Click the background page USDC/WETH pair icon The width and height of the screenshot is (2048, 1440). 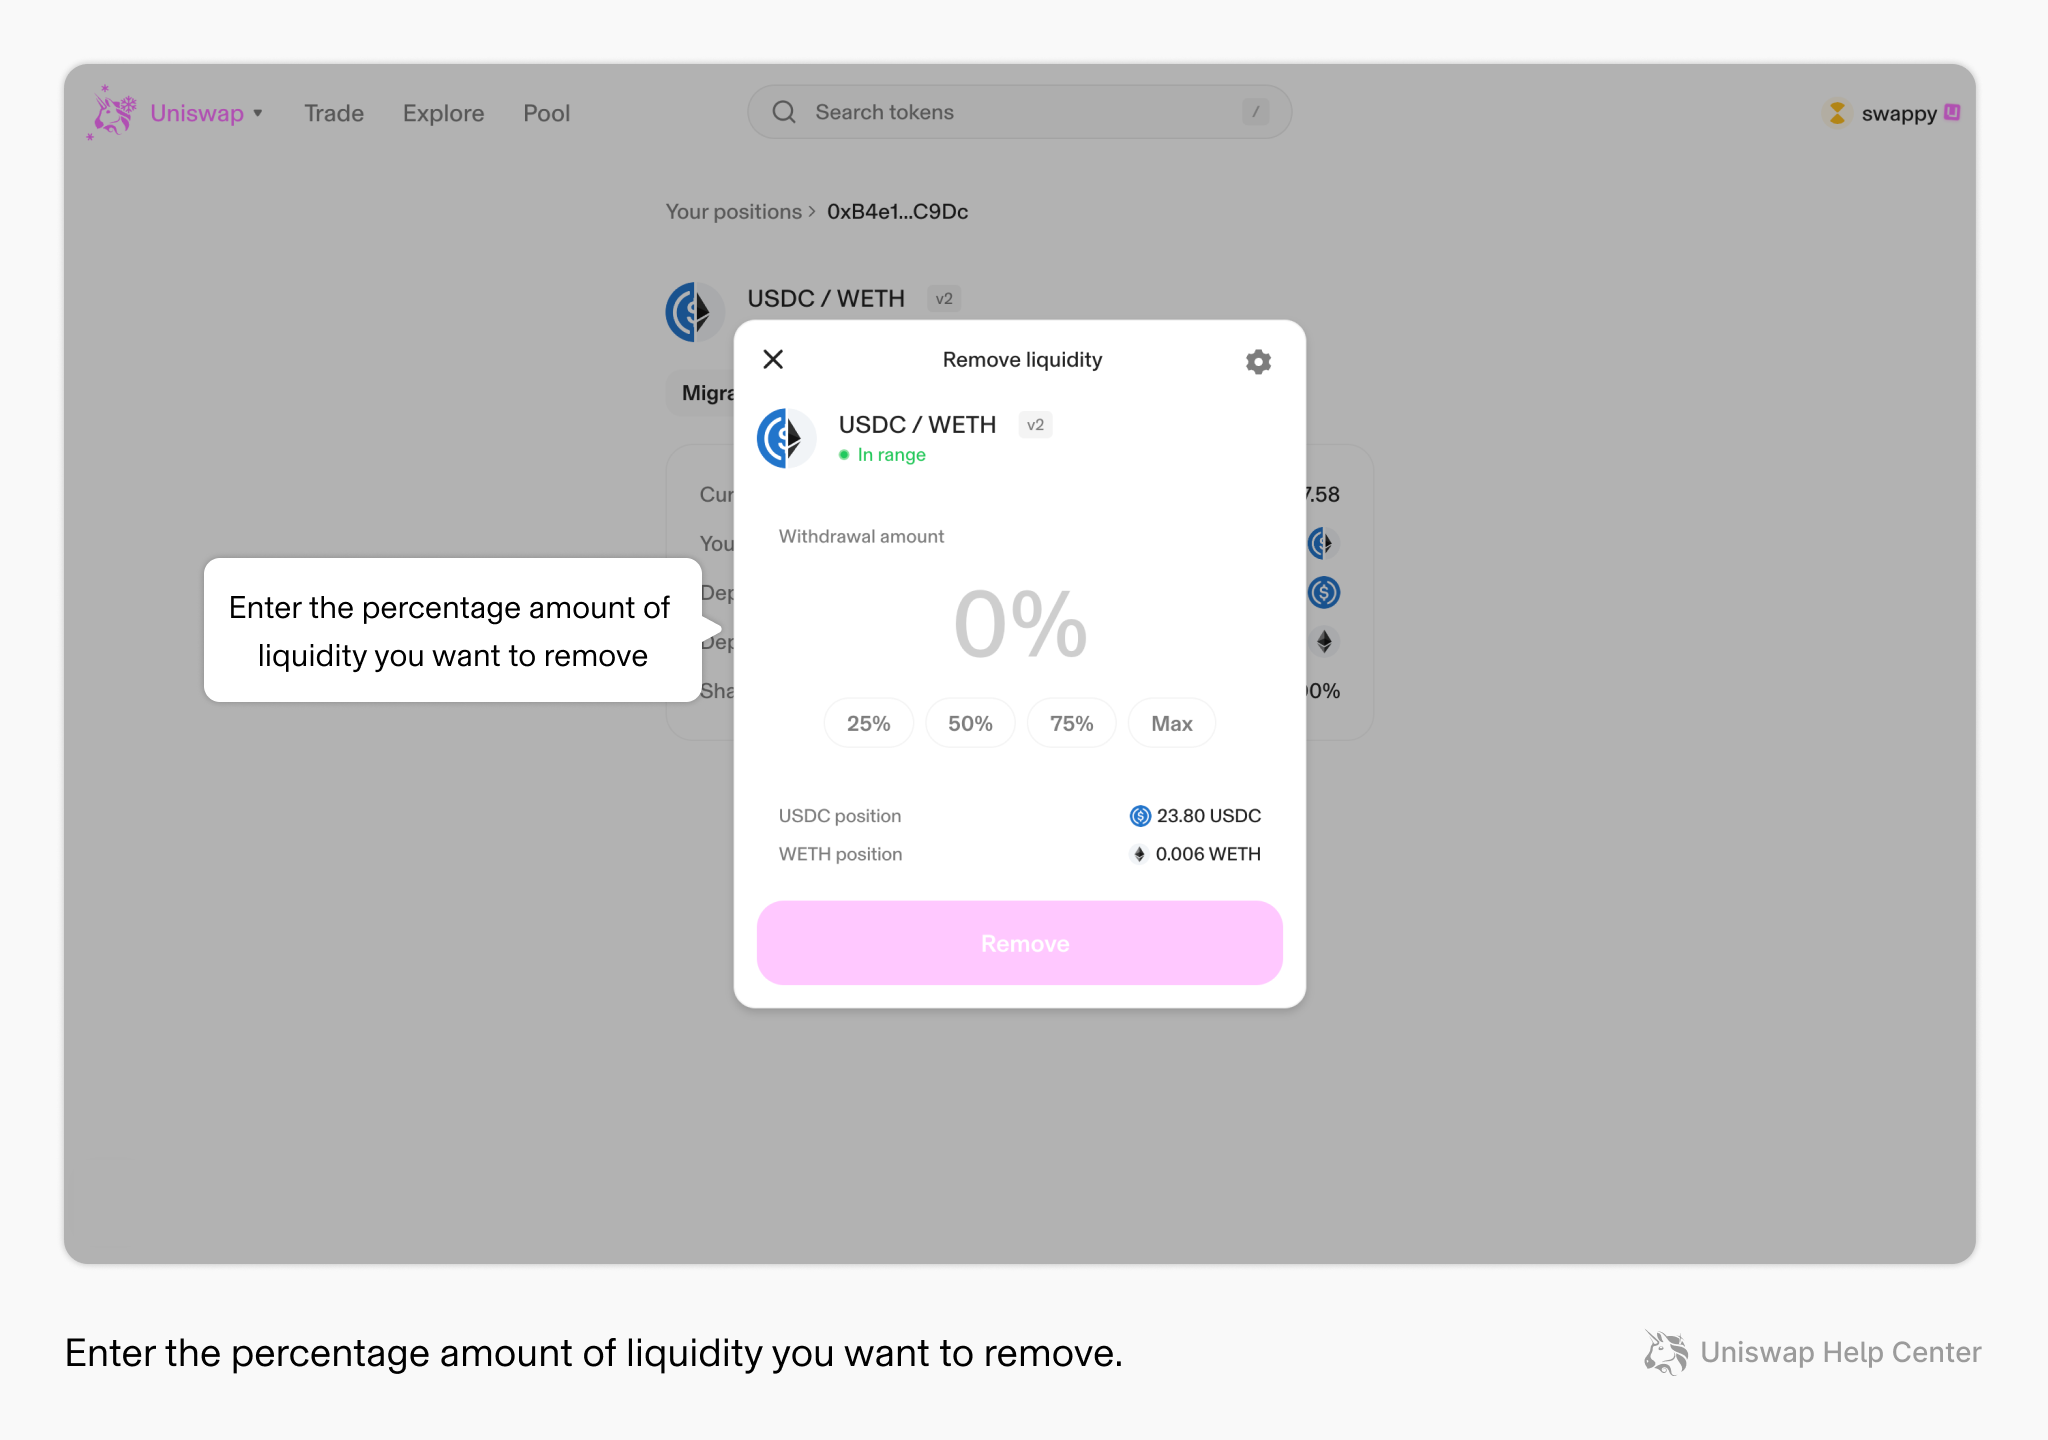pyautogui.click(x=695, y=312)
